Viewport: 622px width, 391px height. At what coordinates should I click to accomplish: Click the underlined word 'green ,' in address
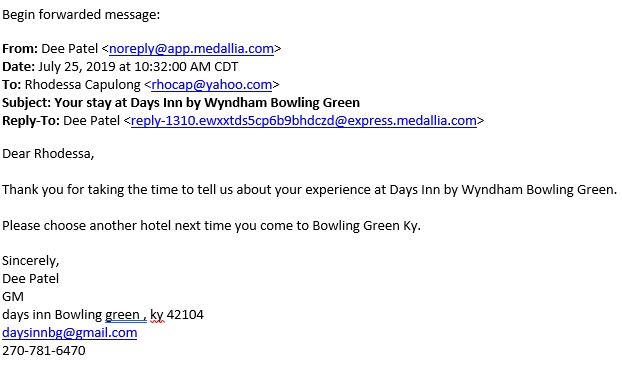(x=126, y=315)
